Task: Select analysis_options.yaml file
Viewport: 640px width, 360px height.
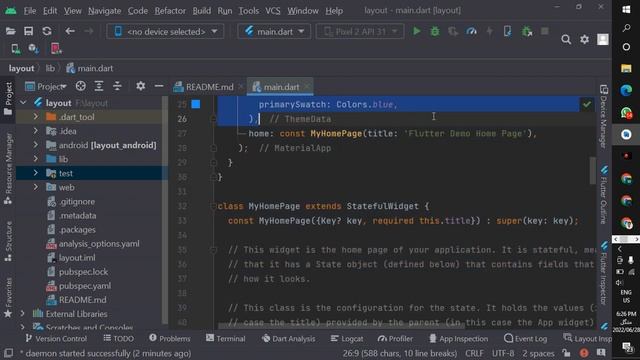Action: click(x=99, y=244)
